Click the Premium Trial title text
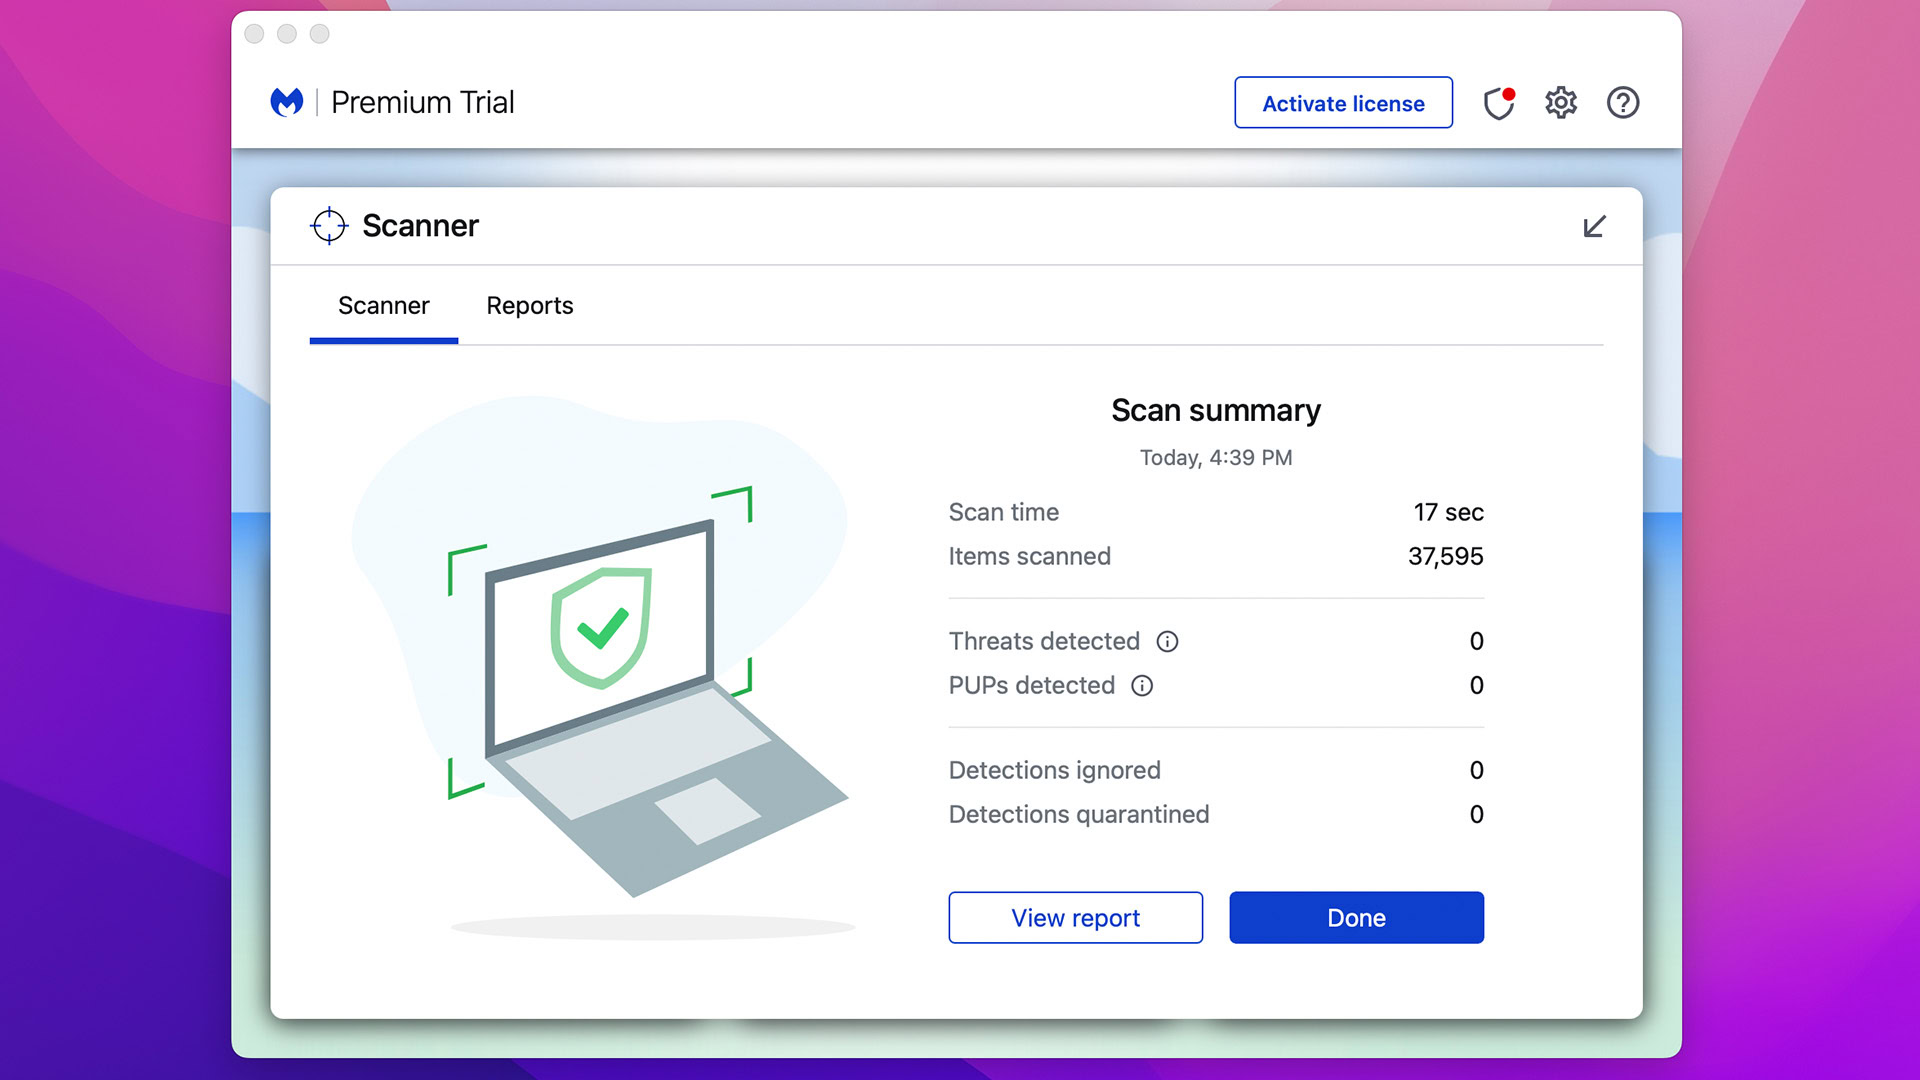 pyautogui.click(x=422, y=103)
